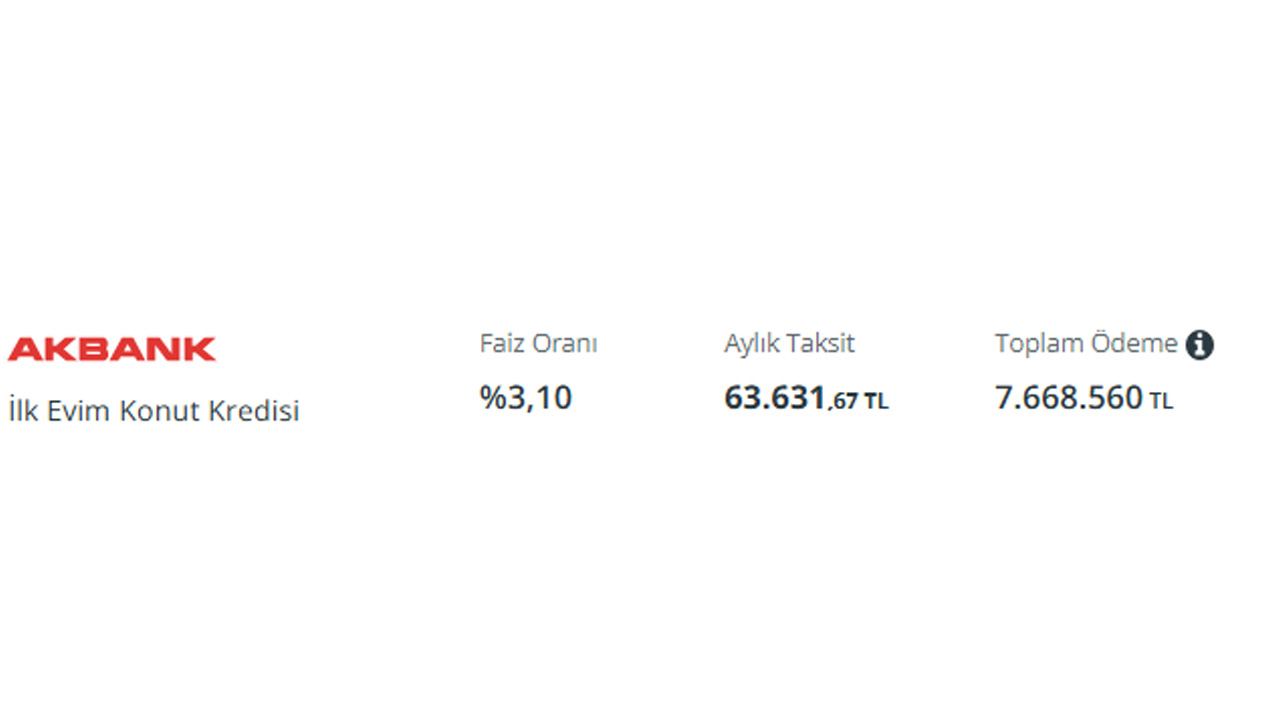This screenshot has width=1280, height=720.
Task: Click the word Taksit in the header
Action: [821, 343]
